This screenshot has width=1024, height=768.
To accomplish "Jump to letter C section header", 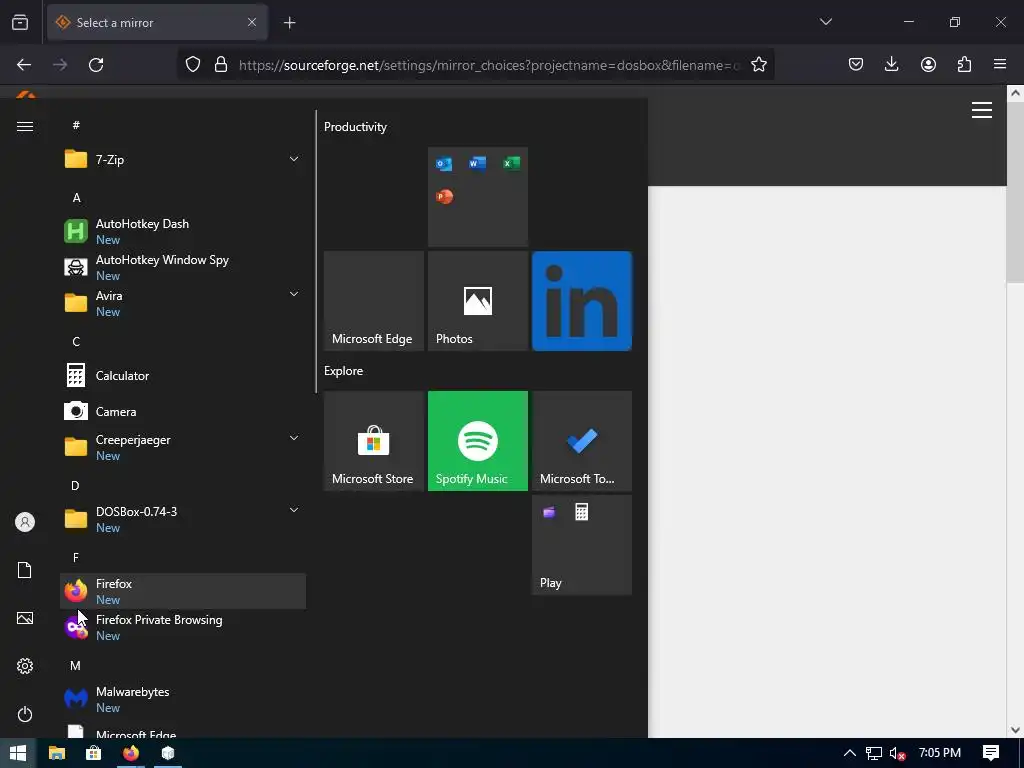I will click(76, 342).
